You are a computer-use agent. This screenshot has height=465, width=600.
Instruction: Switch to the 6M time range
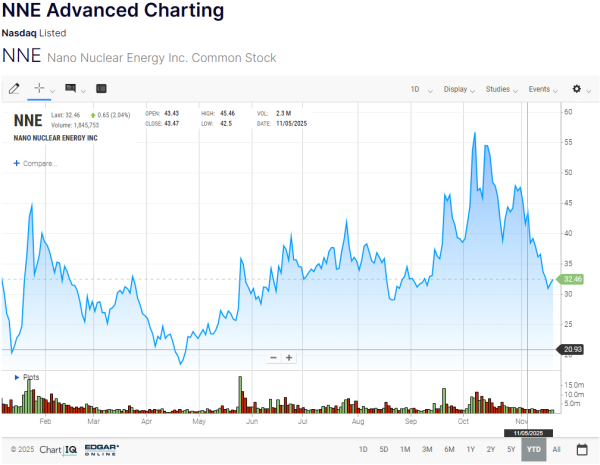[449, 449]
